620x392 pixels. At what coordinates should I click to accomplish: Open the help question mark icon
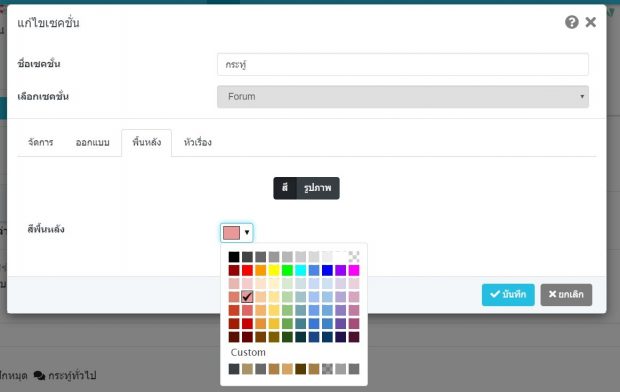571,22
